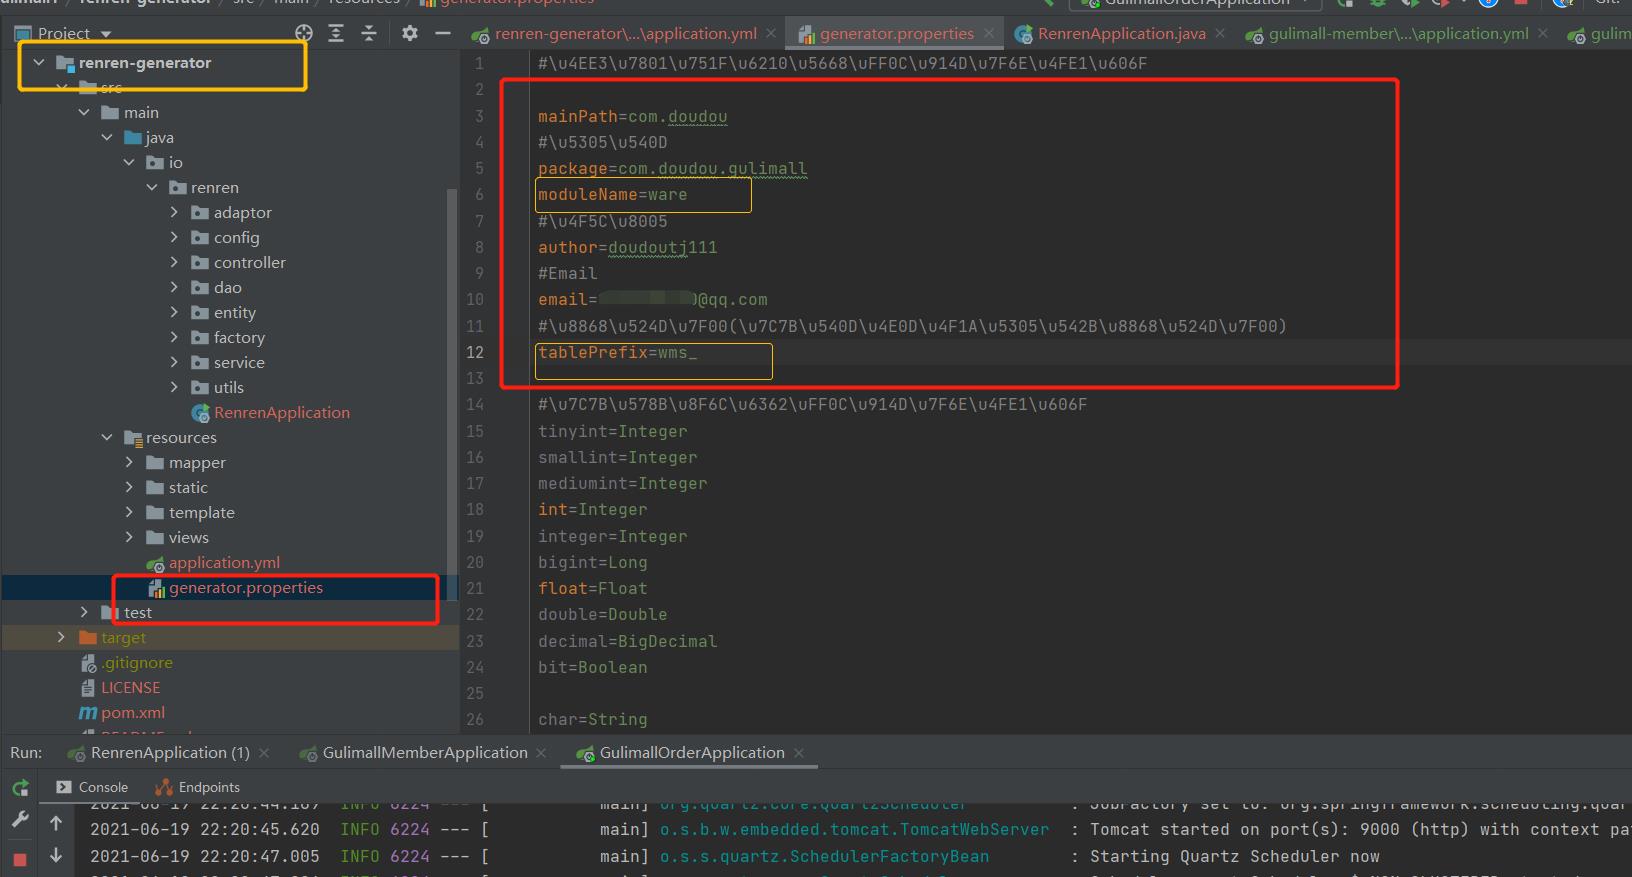Click the mainPath=com.doudou line
The height and width of the screenshot is (877, 1632).
coord(632,117)
